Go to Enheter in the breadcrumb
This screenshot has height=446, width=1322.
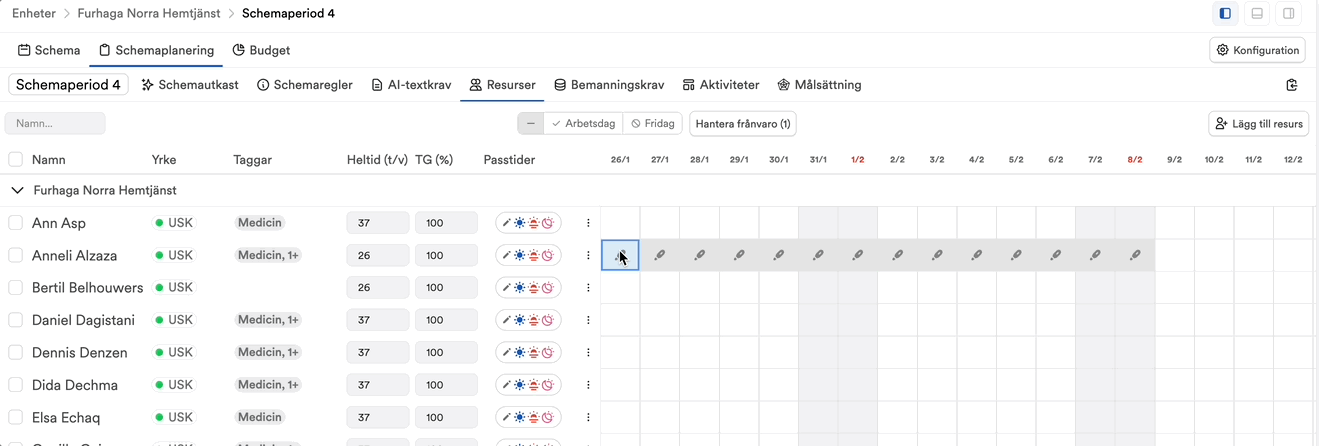click(34, 14)
